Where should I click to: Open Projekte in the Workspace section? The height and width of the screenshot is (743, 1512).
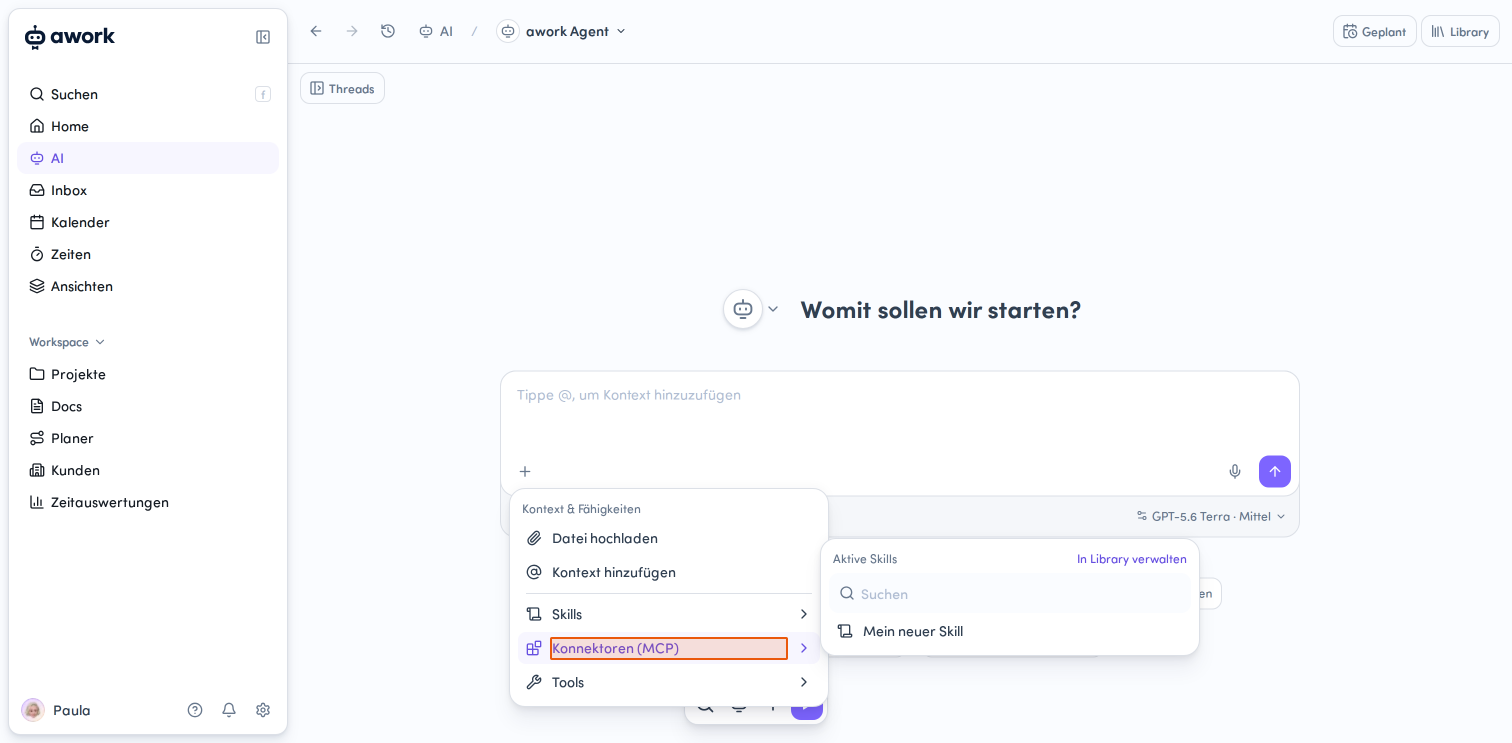pos(148,374)
